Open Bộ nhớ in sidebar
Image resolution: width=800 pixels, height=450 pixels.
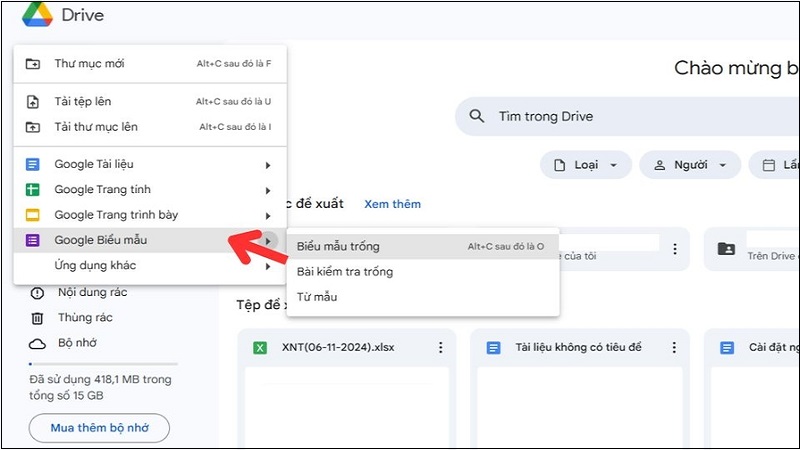click(x=77, y=343)
